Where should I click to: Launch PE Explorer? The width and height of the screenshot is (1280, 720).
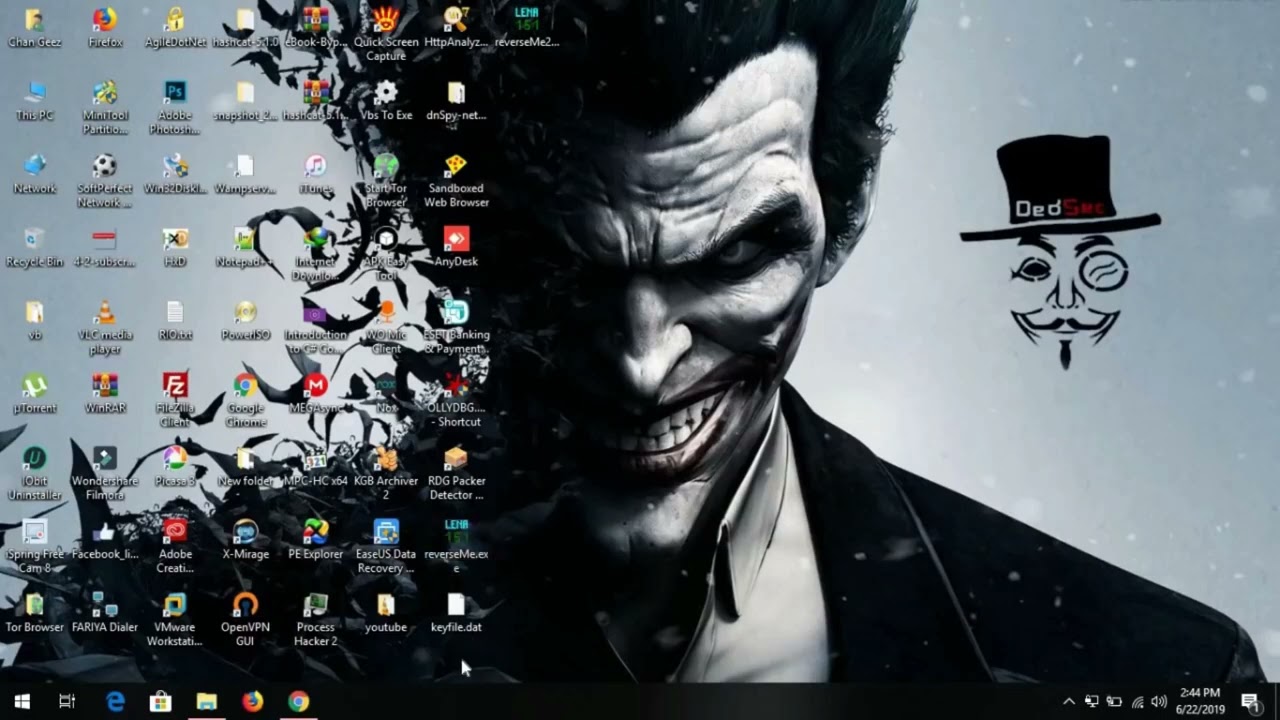tap(315, 539)
